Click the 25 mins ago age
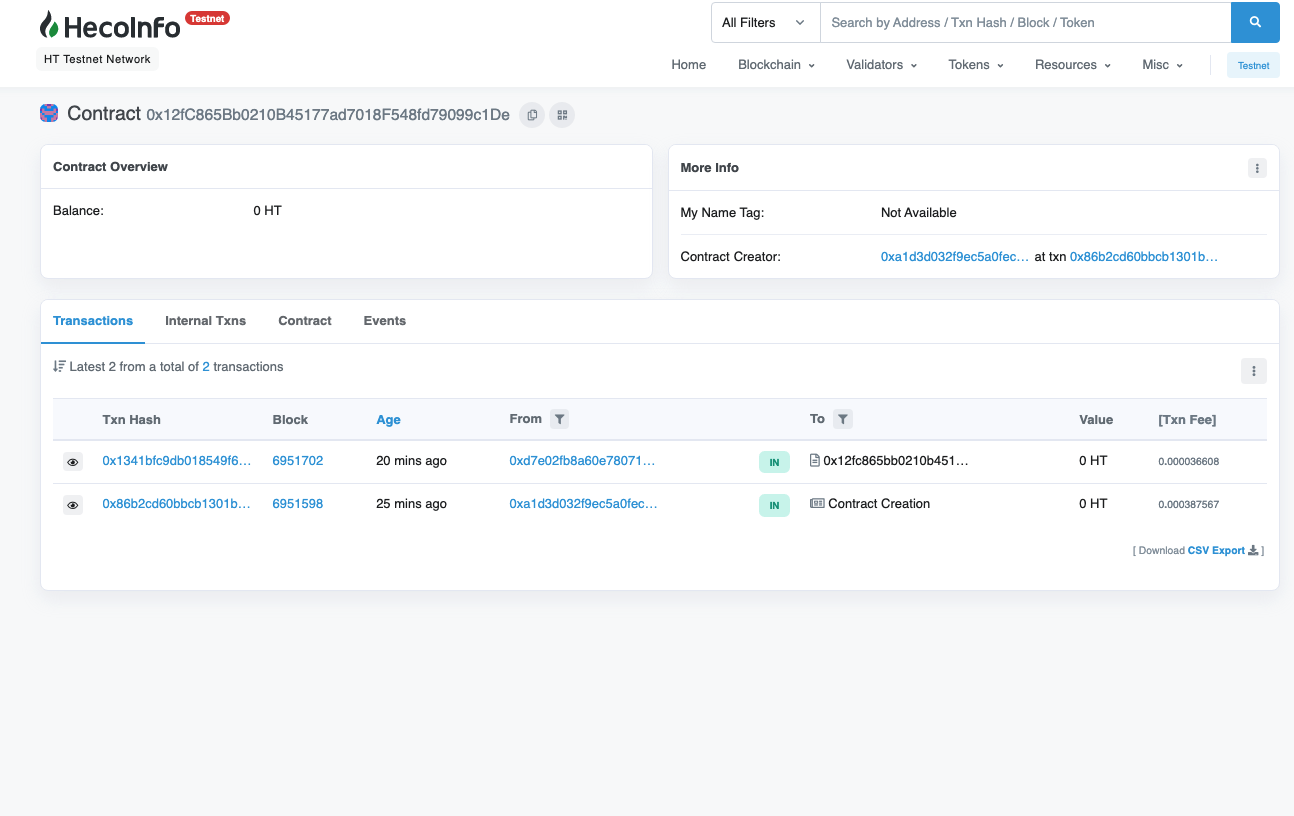The height and width of the screenshot is (816, 1294). tap(411, 504)
